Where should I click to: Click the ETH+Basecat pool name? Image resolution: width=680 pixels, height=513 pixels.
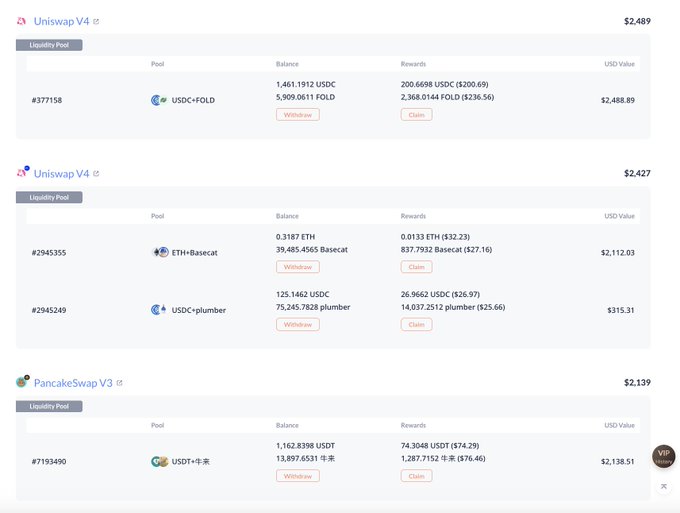click(194, 252)
